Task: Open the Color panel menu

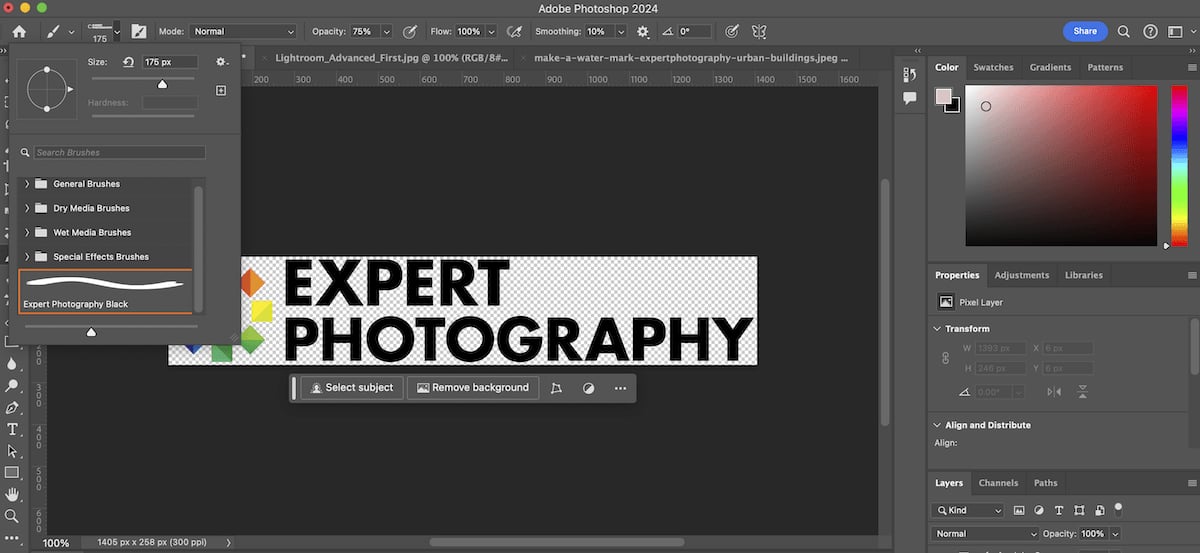Action: (x=1191, y=68)
